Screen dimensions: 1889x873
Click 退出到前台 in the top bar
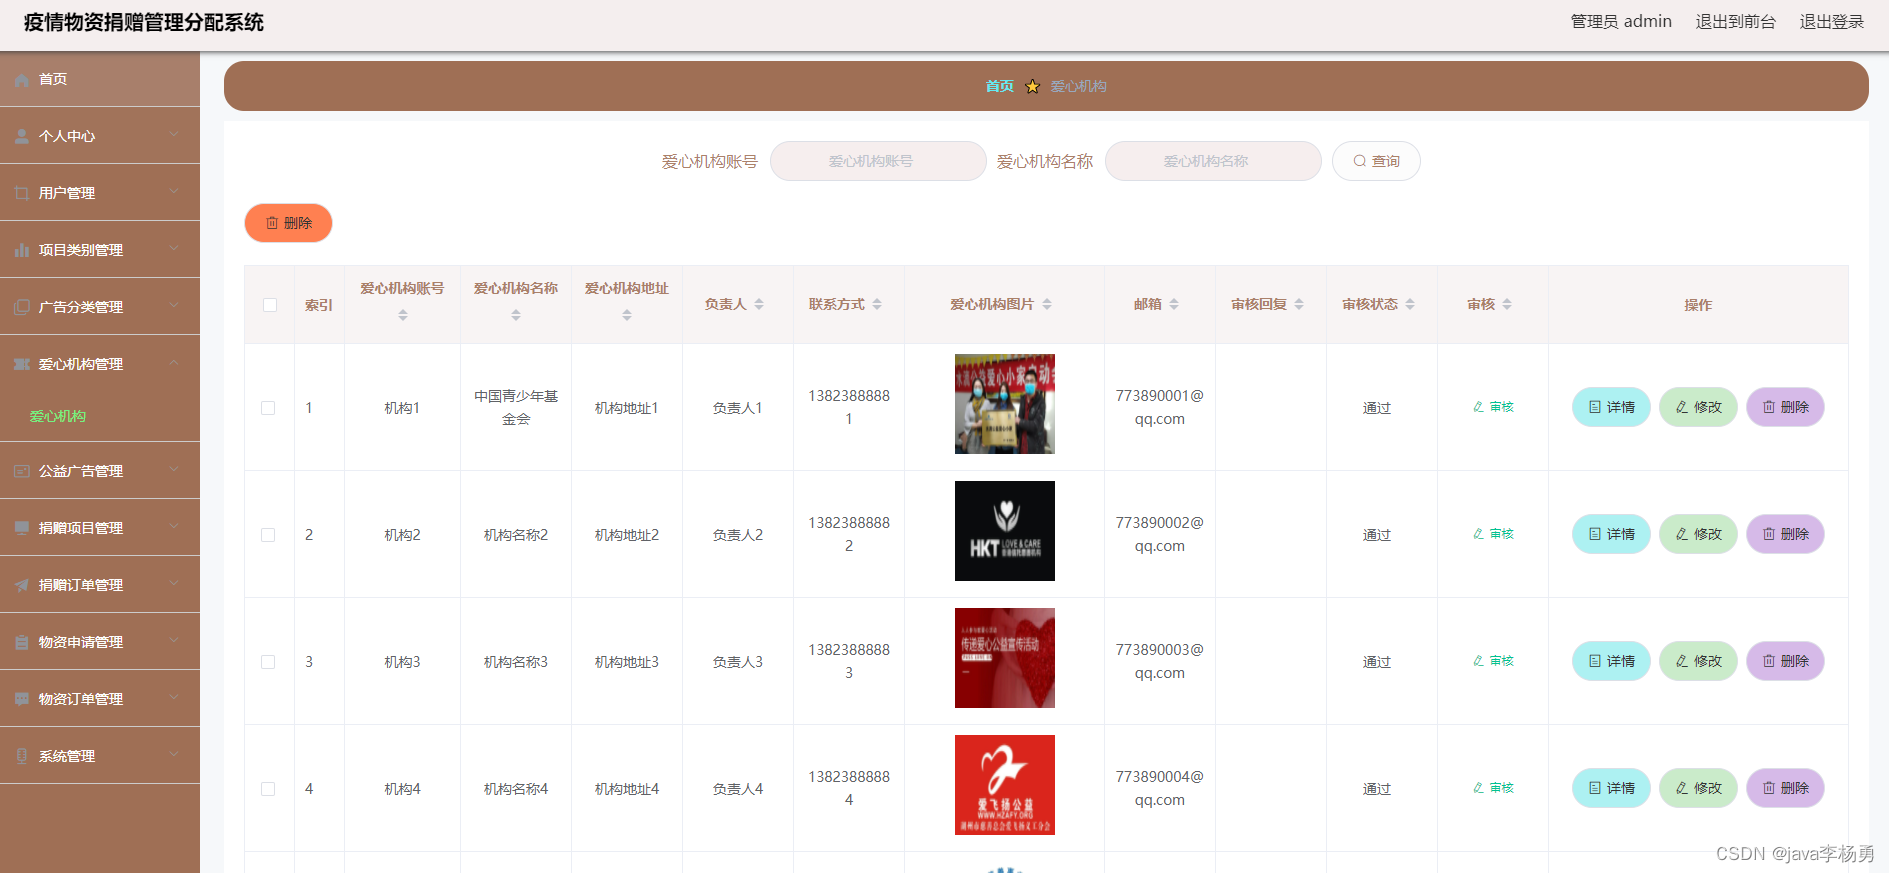click(x=1735, y=22)
